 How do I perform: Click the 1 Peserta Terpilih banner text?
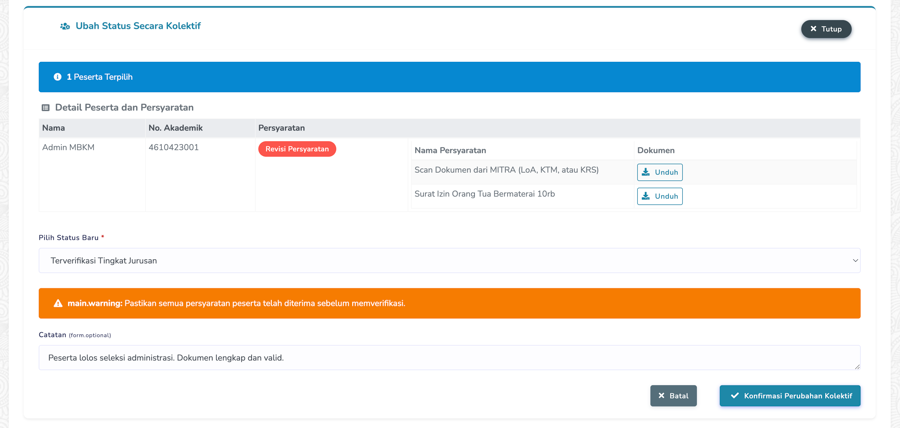pos(99,77)
